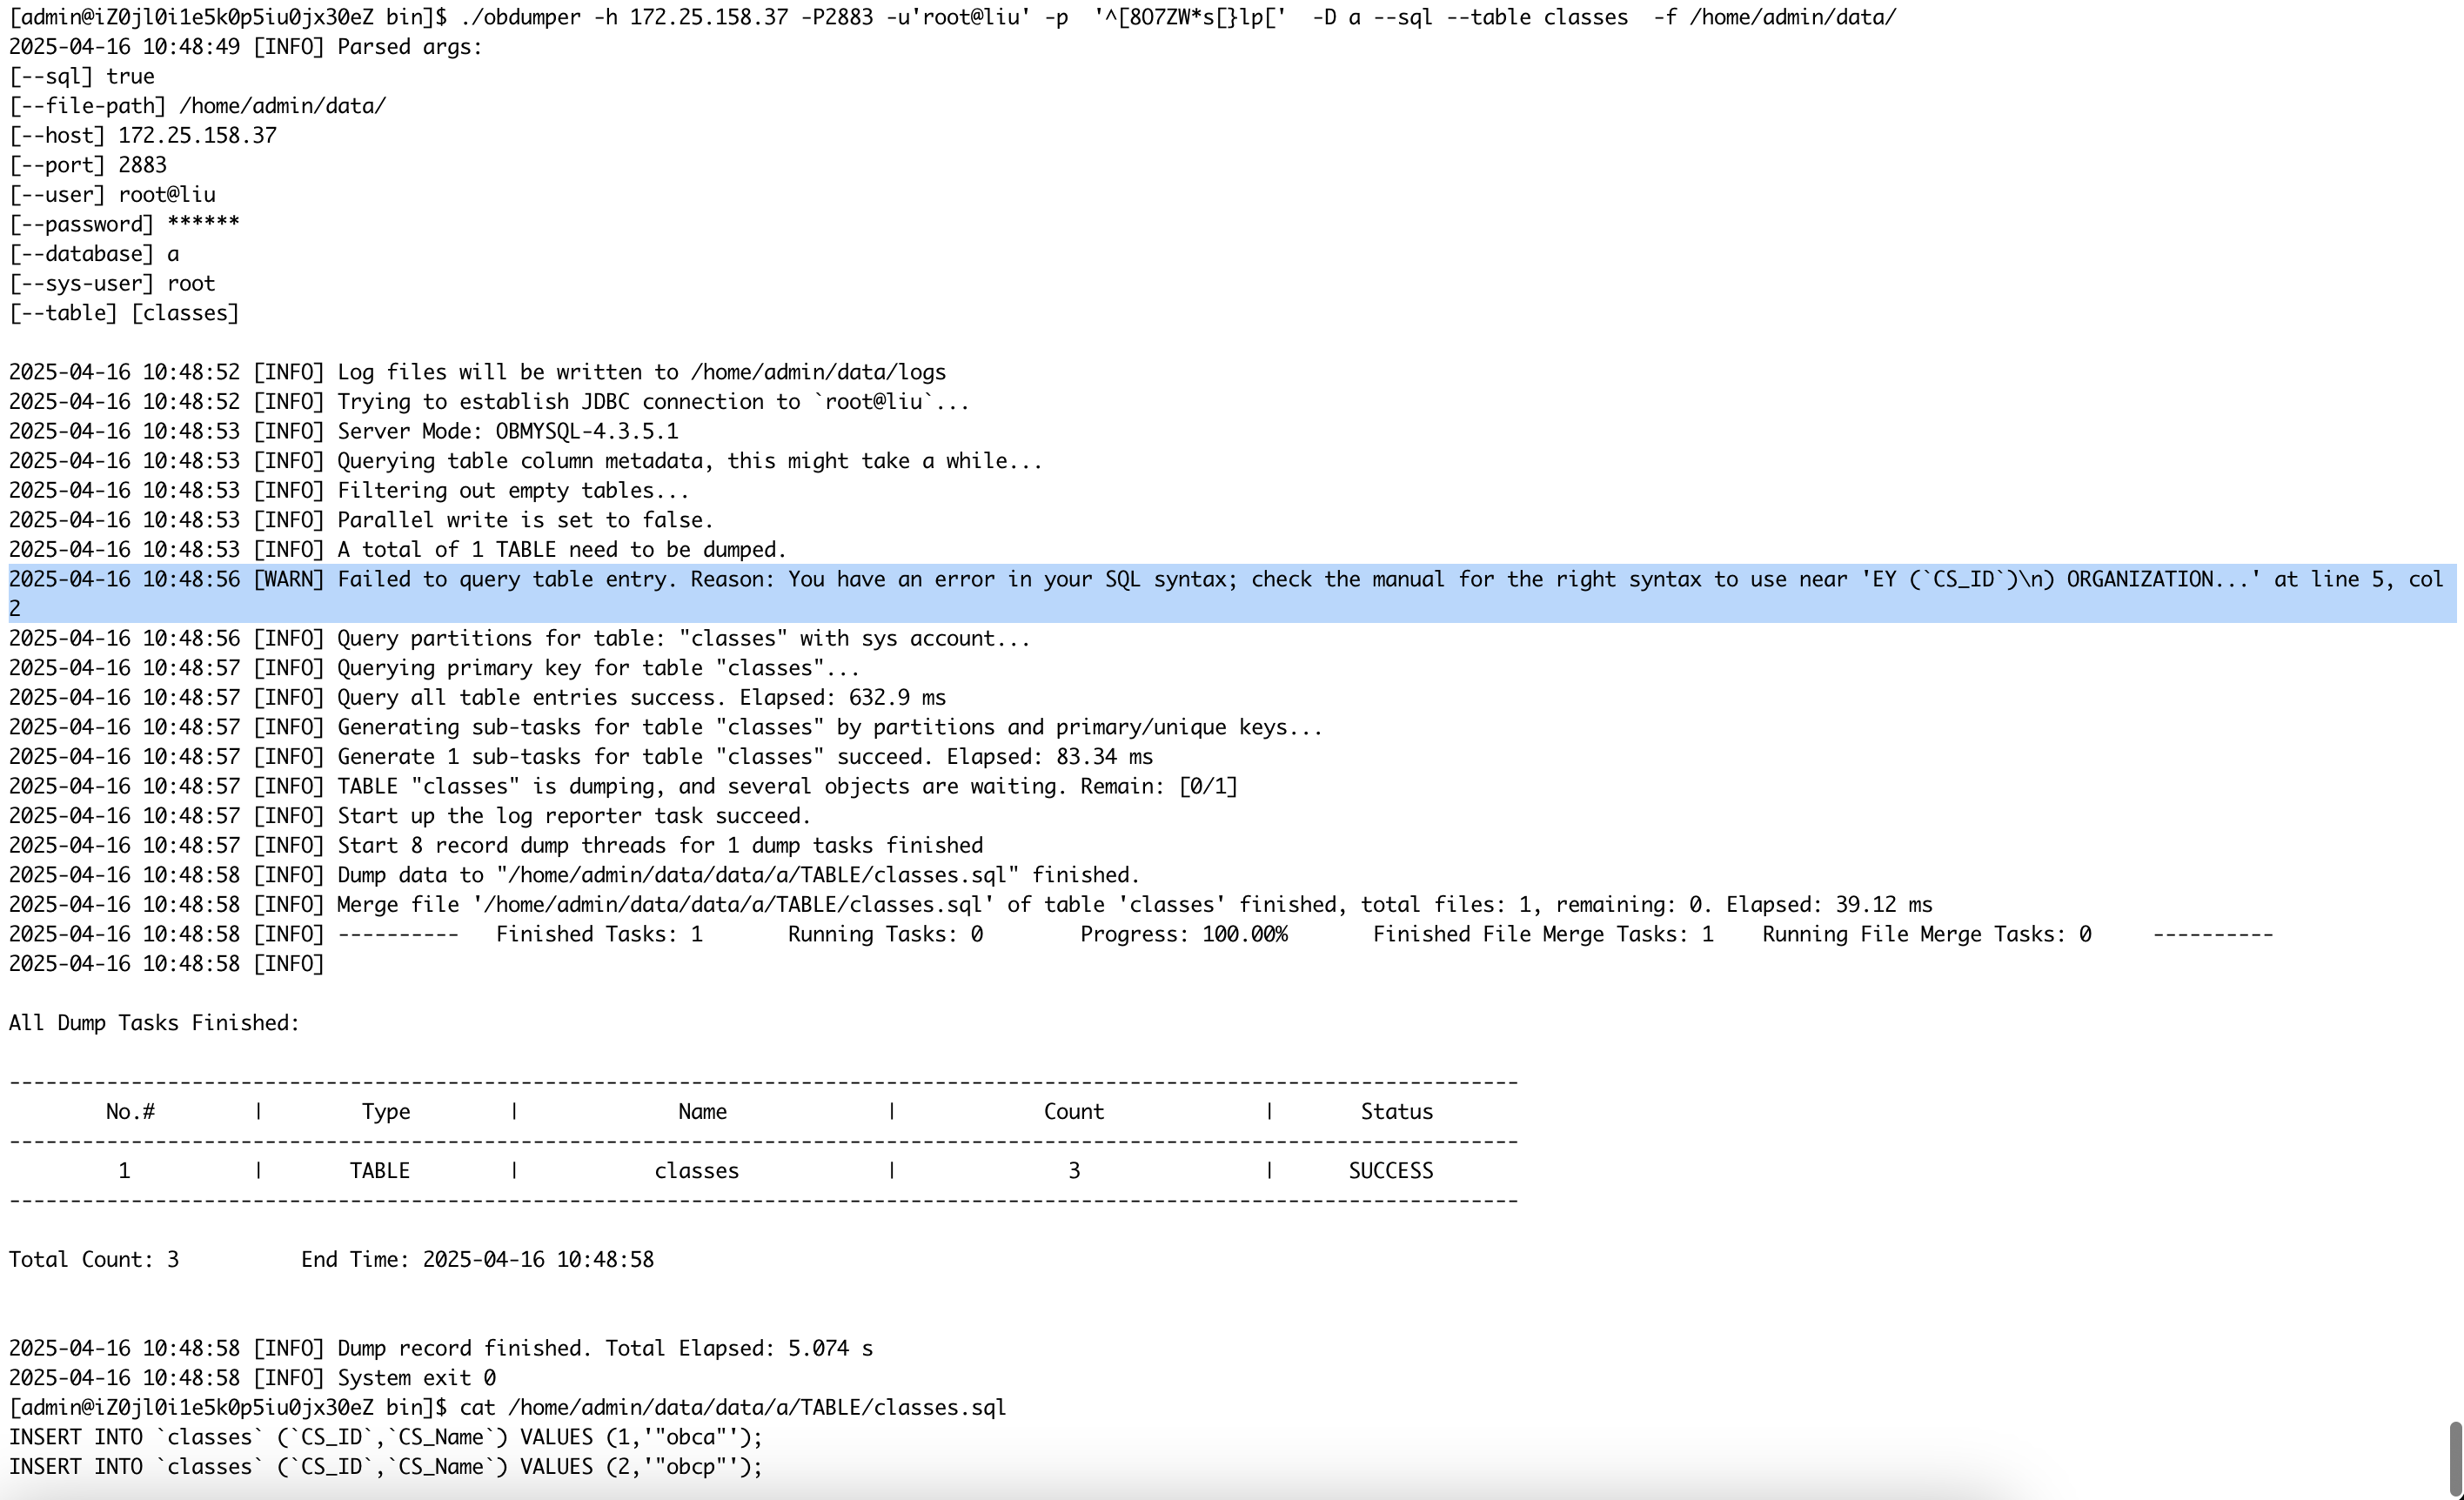The width and height of the screenshot is (2464, 1500).
Task: Click the '[--host] 172.25.158.37' line
Action: (x=143, y=135)
